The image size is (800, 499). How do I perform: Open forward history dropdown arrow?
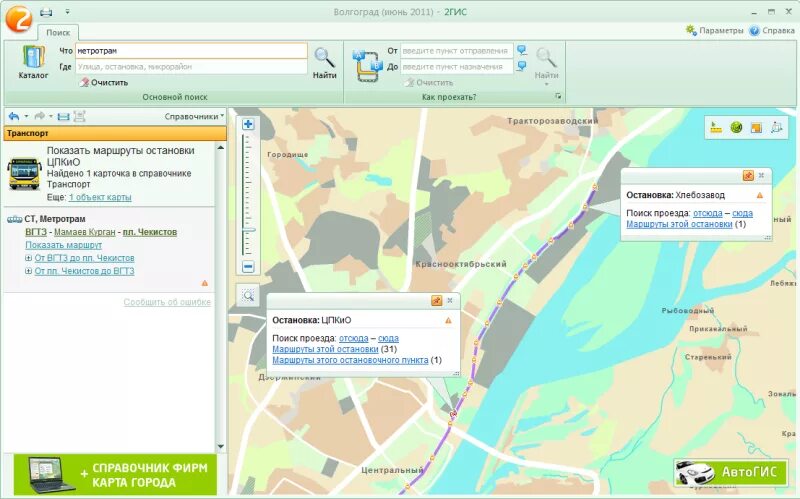pyautogui.click(x=51, y=116)
